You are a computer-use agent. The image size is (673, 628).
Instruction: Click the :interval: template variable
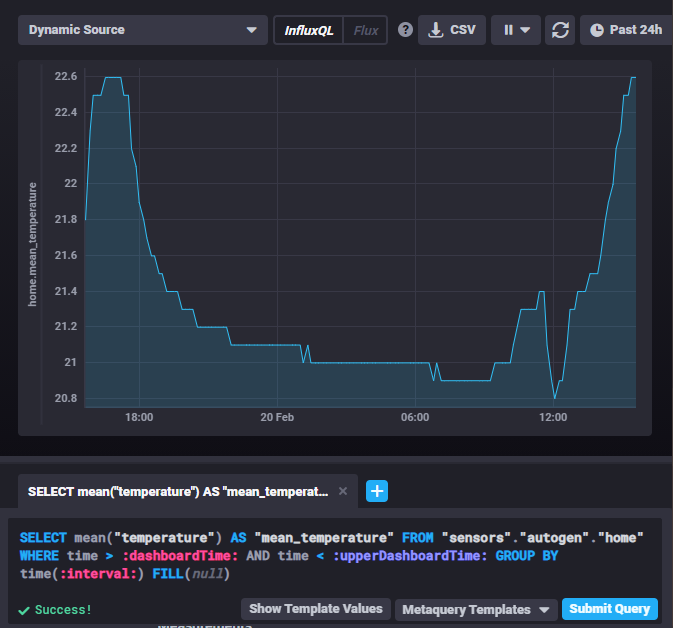pyautogui.click(x=97, y=574)
